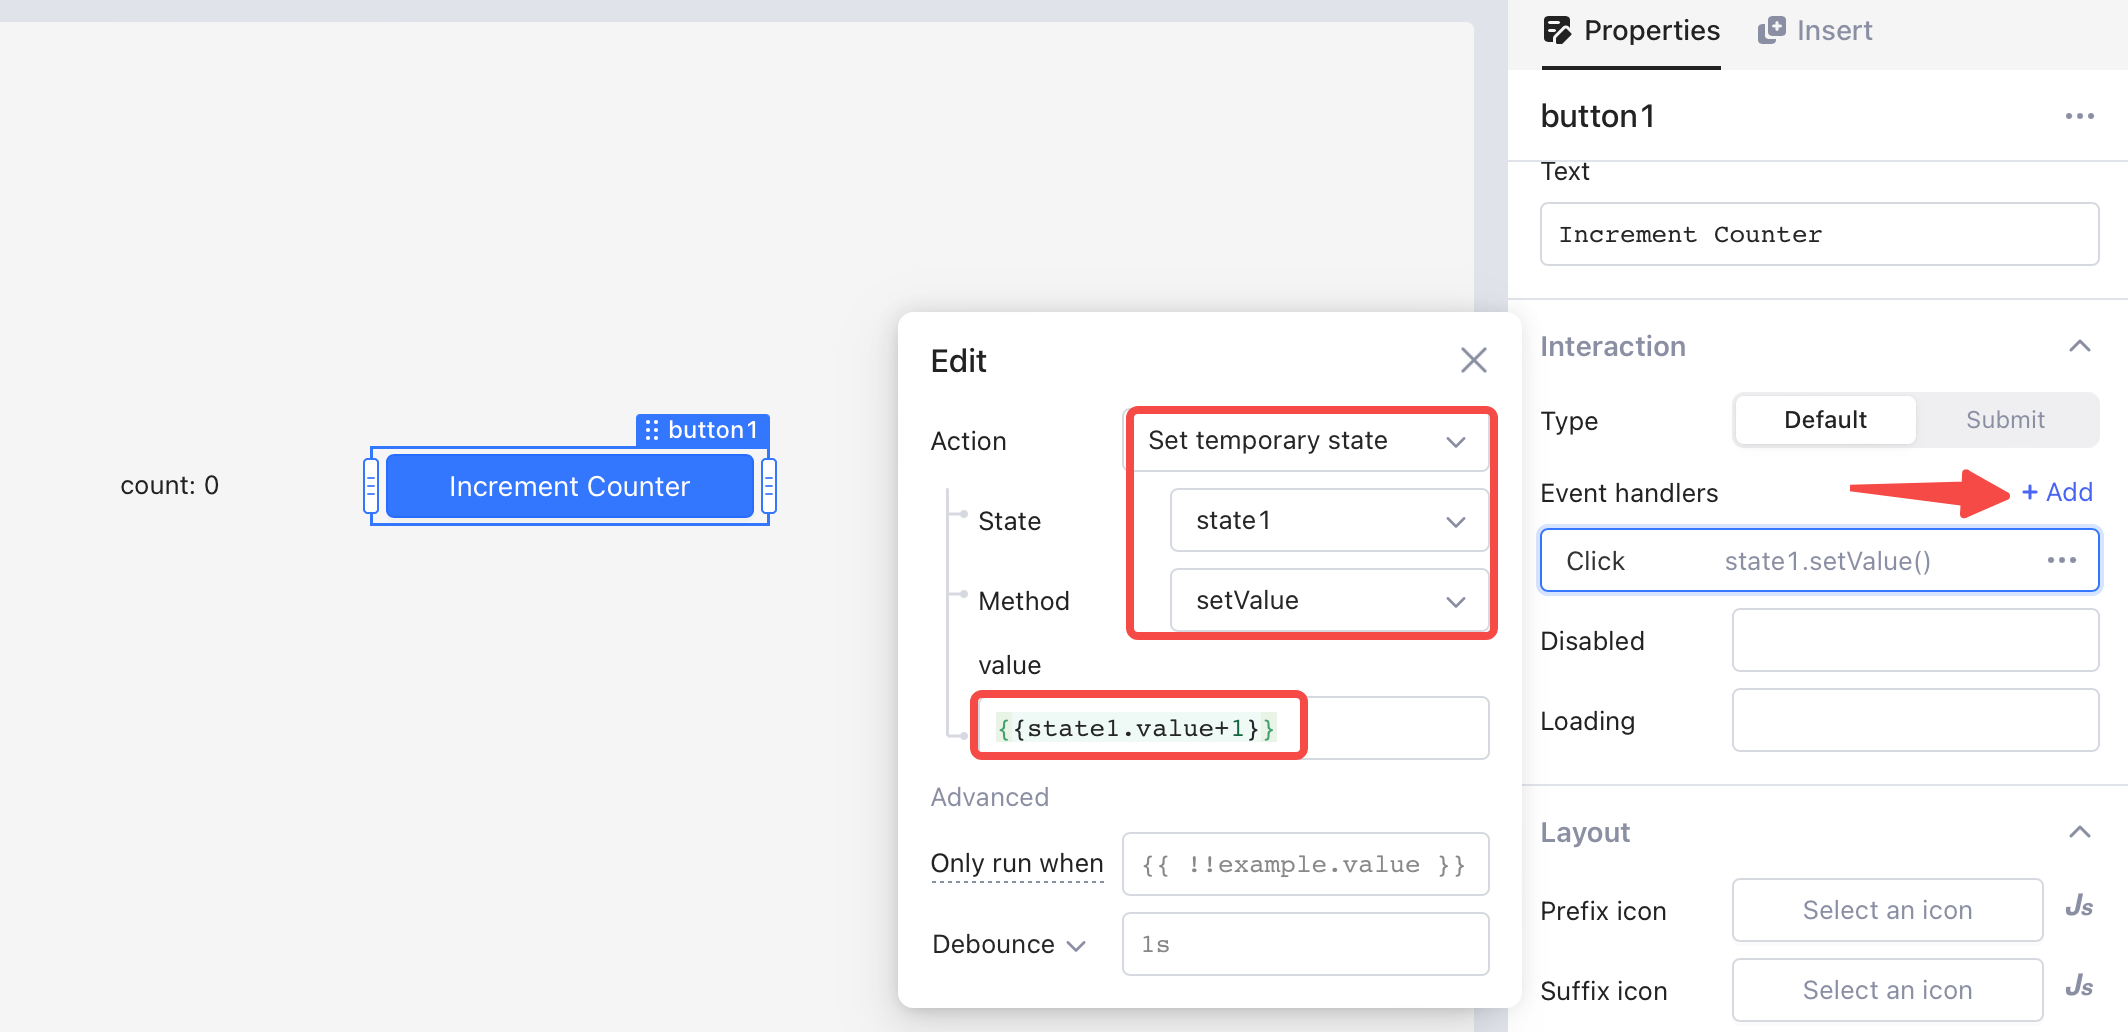Open the Action dropdown showing Set temporary state
Screen dimensions: 2128x1032
point(1306,441)
